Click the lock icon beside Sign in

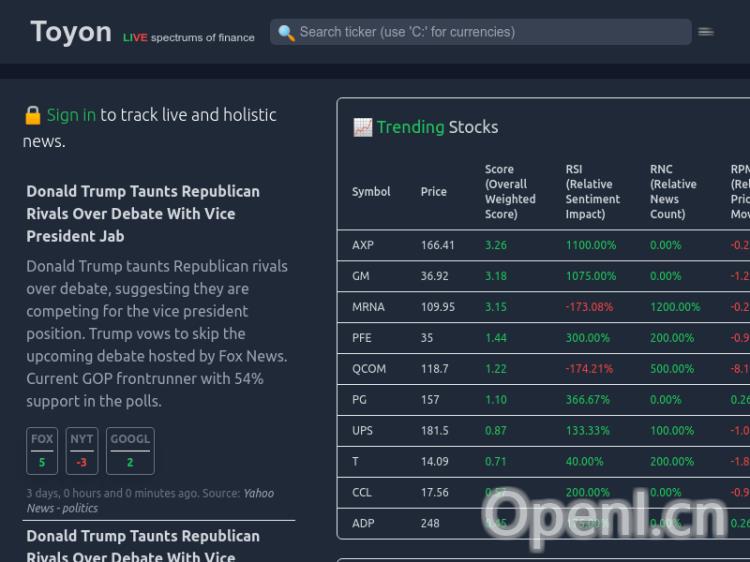[x=33, y=115]
